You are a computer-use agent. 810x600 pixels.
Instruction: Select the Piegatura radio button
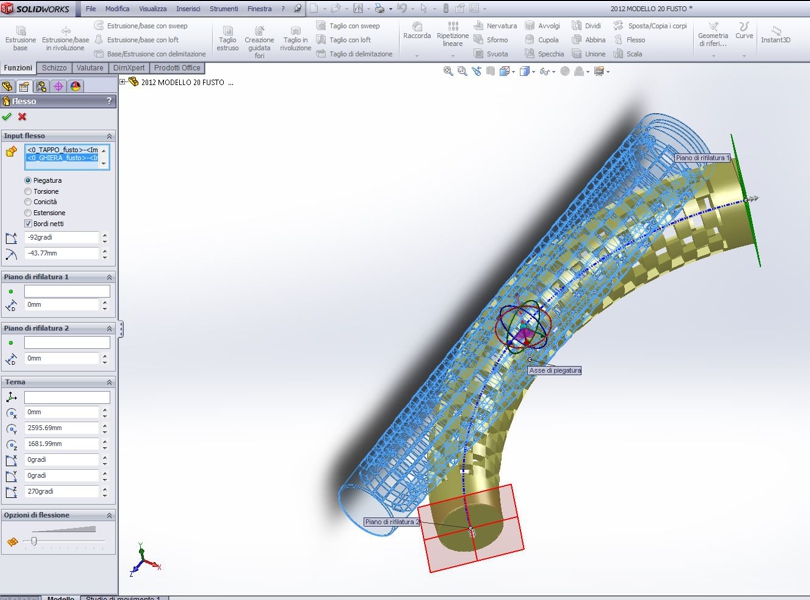pyautogui.click(x=28, y=180)
